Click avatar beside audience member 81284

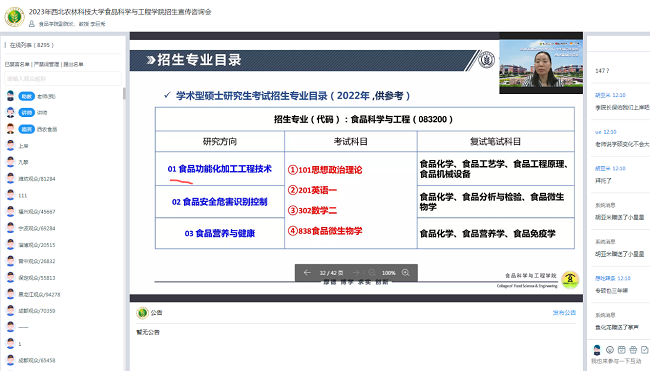click(10, 179)
